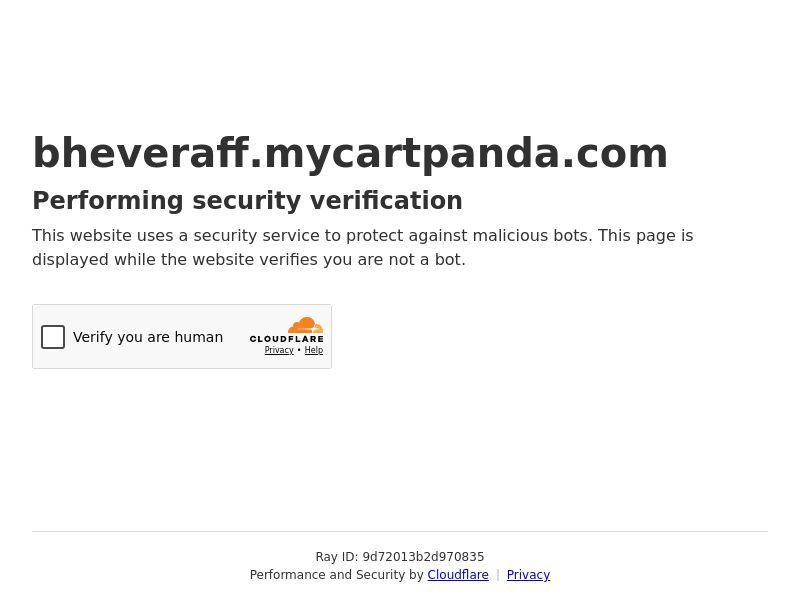Click the Ray ID value 9d72013b2d970835
Screen dimensions: 800x600
click(x=423, y=557)
